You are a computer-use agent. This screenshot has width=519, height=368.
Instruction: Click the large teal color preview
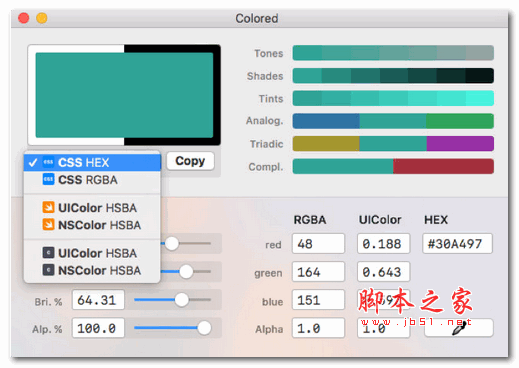(x=124, y=95)
